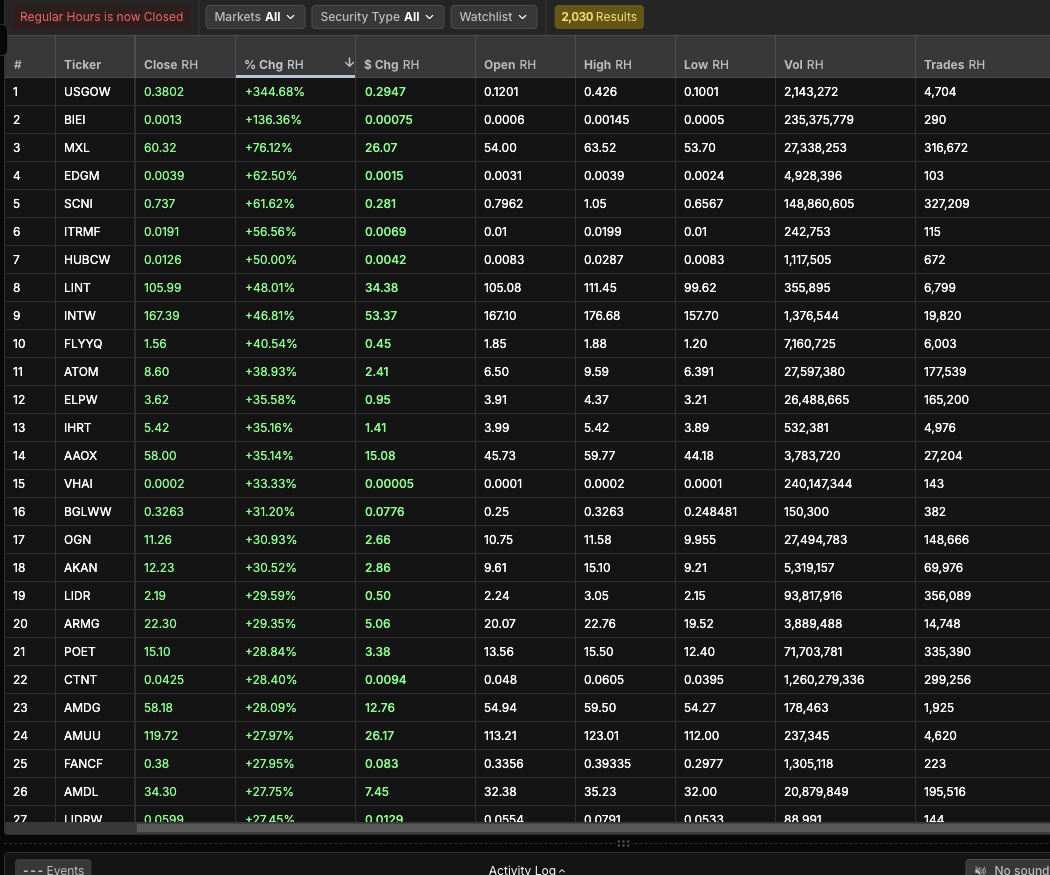Image resolution: width=1050 pixels, height=875 pixels.
Task: Click the # column header
Action: [x=17, y=65]
